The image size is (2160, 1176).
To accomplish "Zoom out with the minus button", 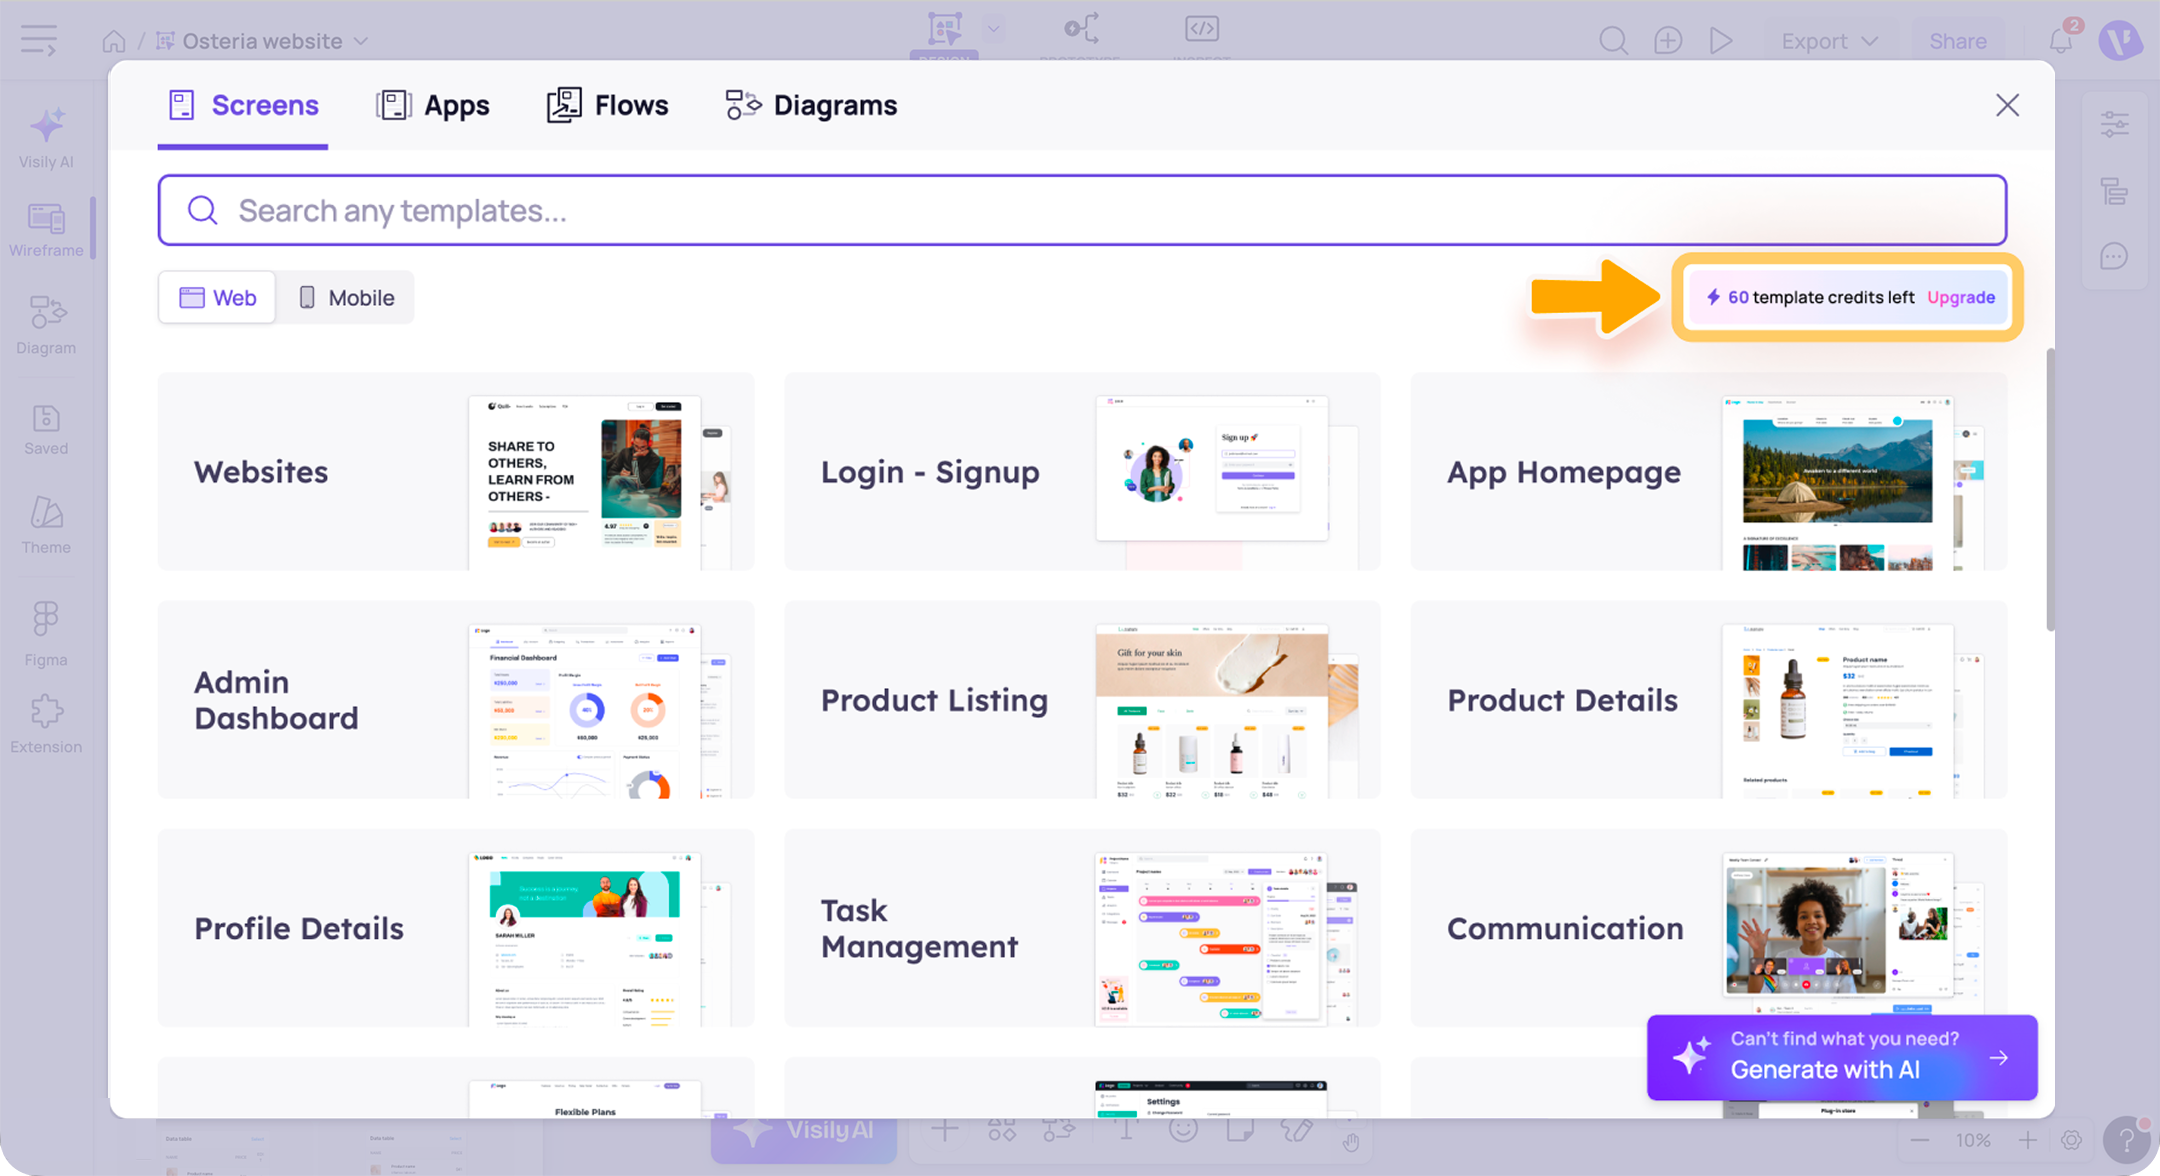I will tap(1919, 1140).
